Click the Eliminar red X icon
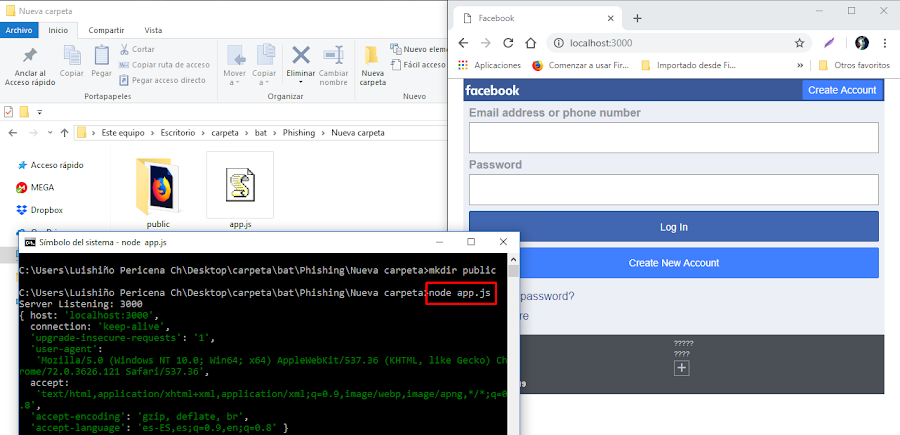Image resolution: width=900 pixels, height=435 pixels. [x=301, y=55]
